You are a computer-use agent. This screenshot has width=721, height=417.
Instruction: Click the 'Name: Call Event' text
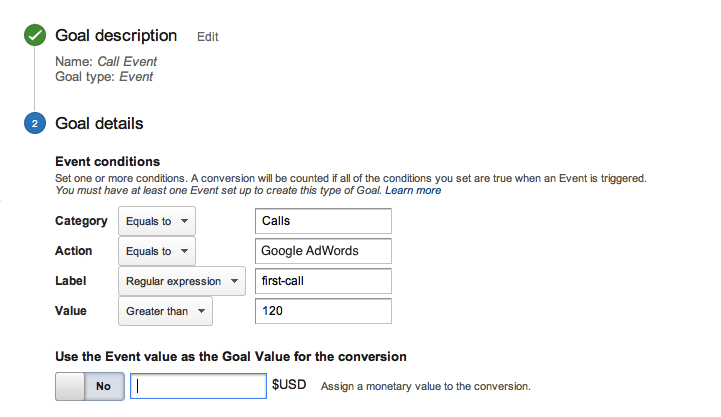point(105,61)
